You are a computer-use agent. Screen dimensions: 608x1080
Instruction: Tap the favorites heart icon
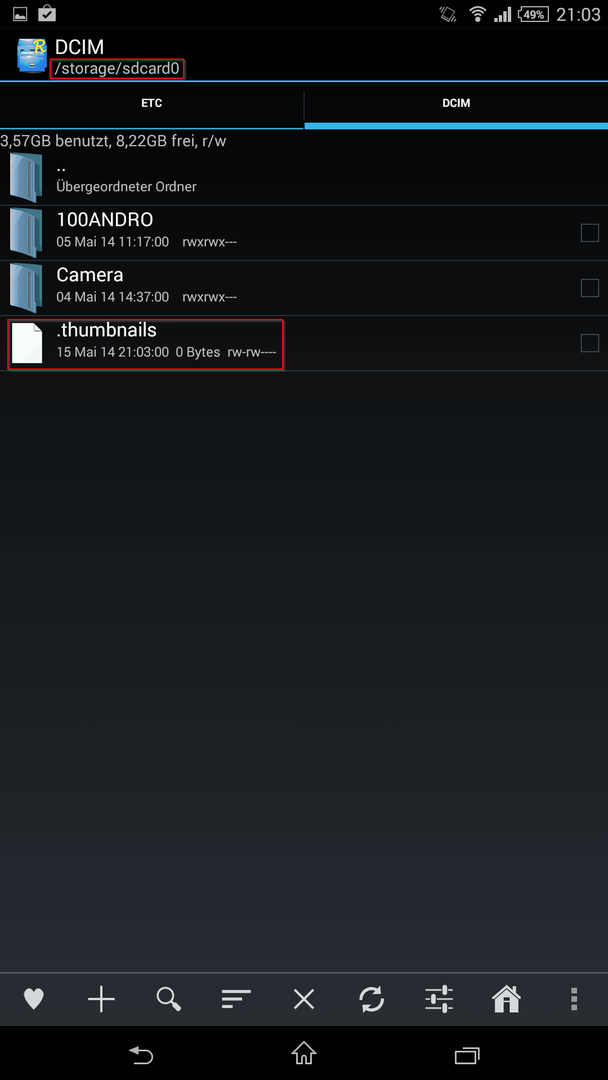[34, 999]
